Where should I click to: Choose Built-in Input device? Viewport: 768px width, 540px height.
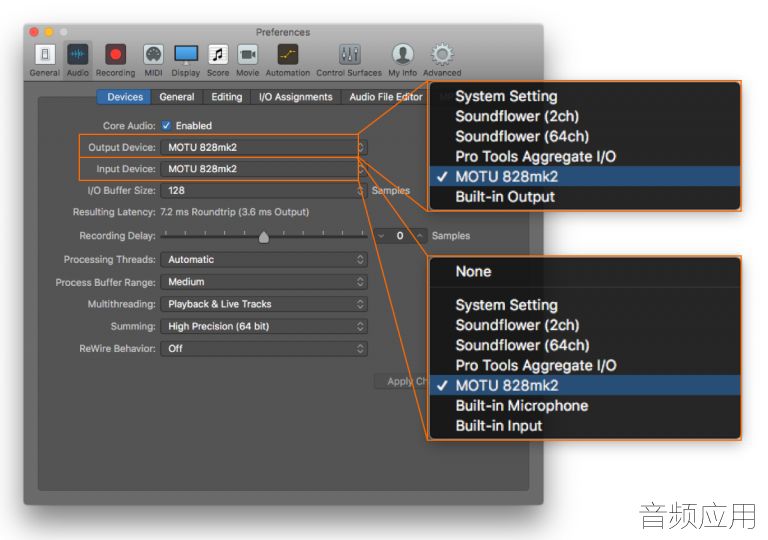585,425
